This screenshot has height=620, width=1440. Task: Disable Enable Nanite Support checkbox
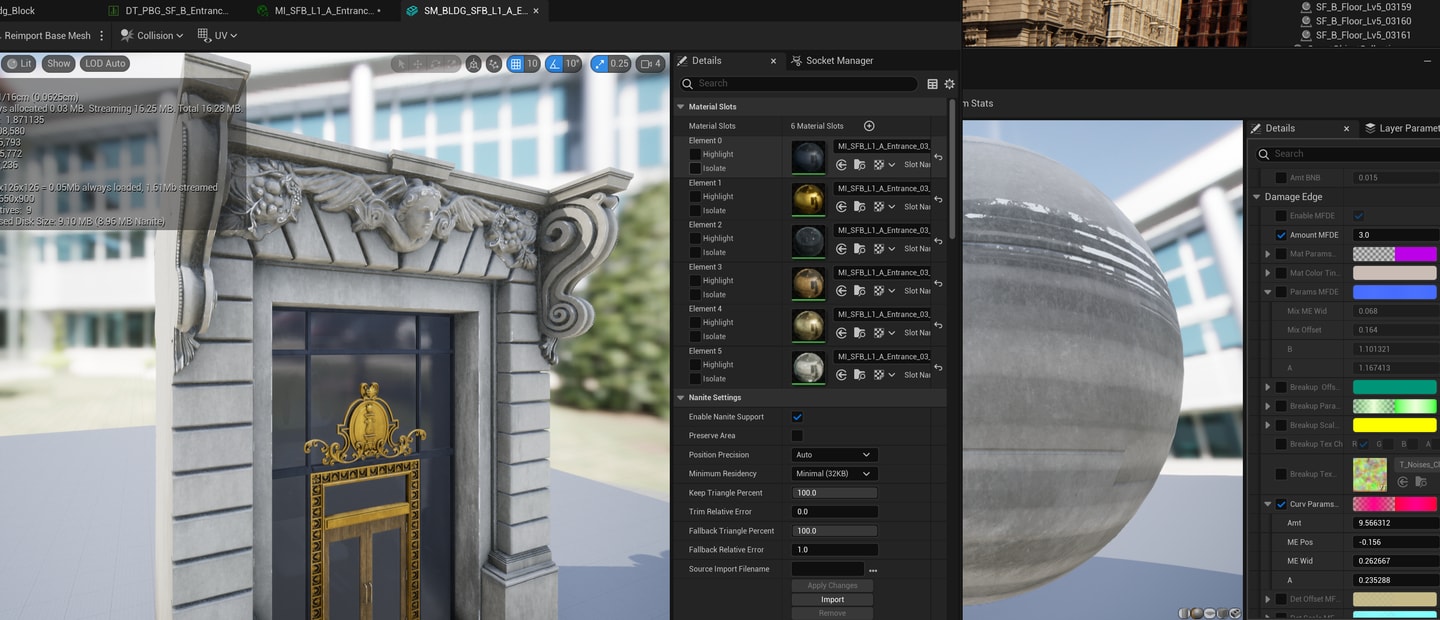(797, 417)
